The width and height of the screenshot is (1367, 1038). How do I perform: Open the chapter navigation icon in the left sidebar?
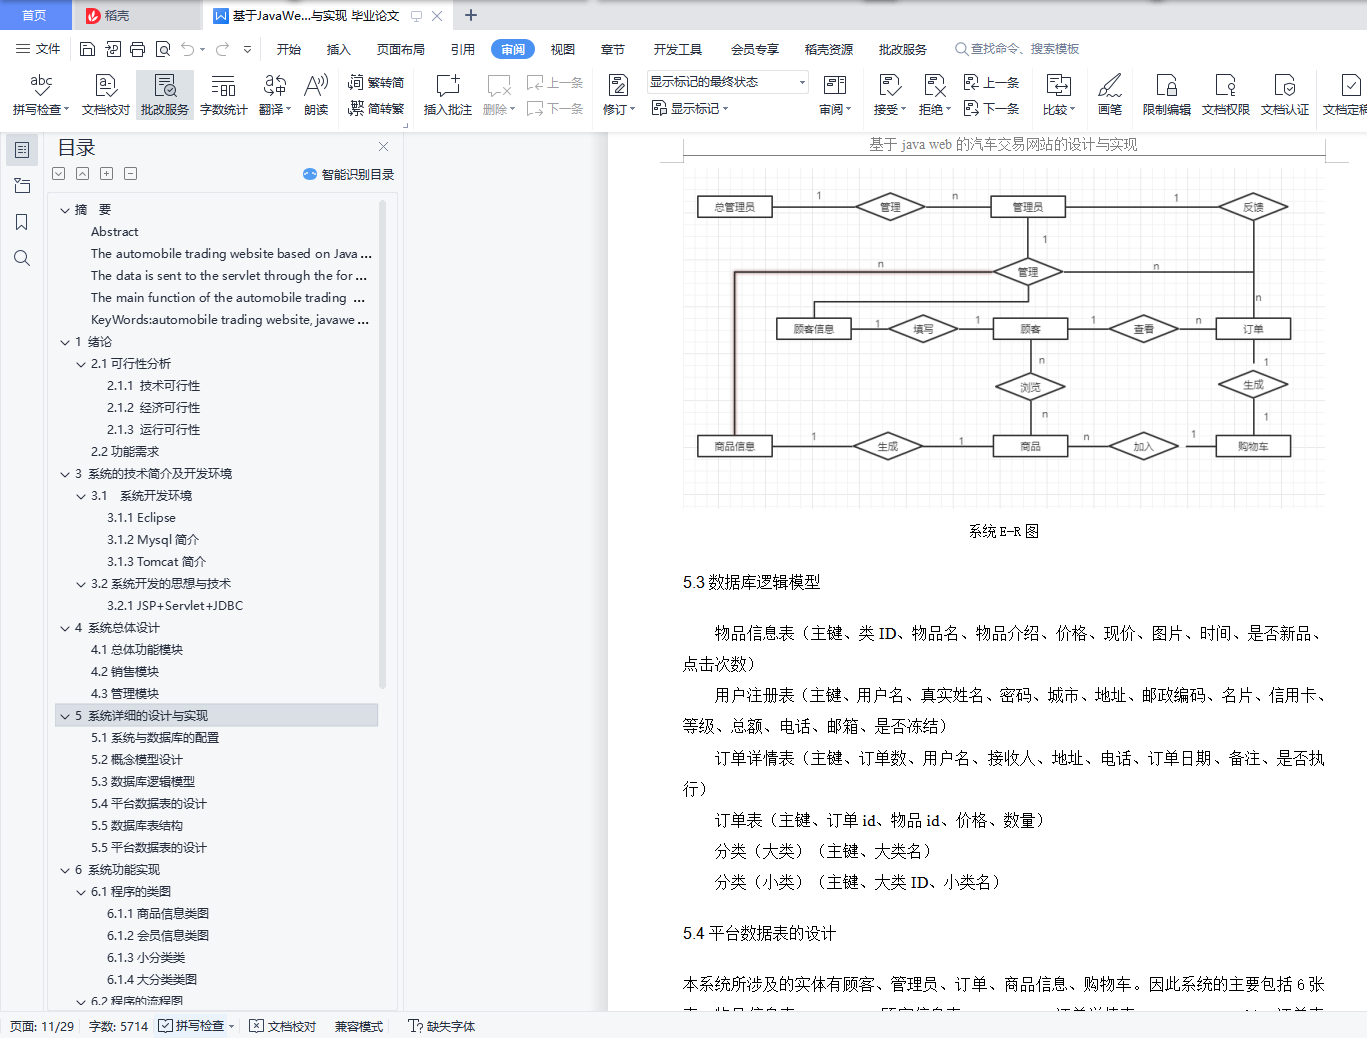point(22,186)
